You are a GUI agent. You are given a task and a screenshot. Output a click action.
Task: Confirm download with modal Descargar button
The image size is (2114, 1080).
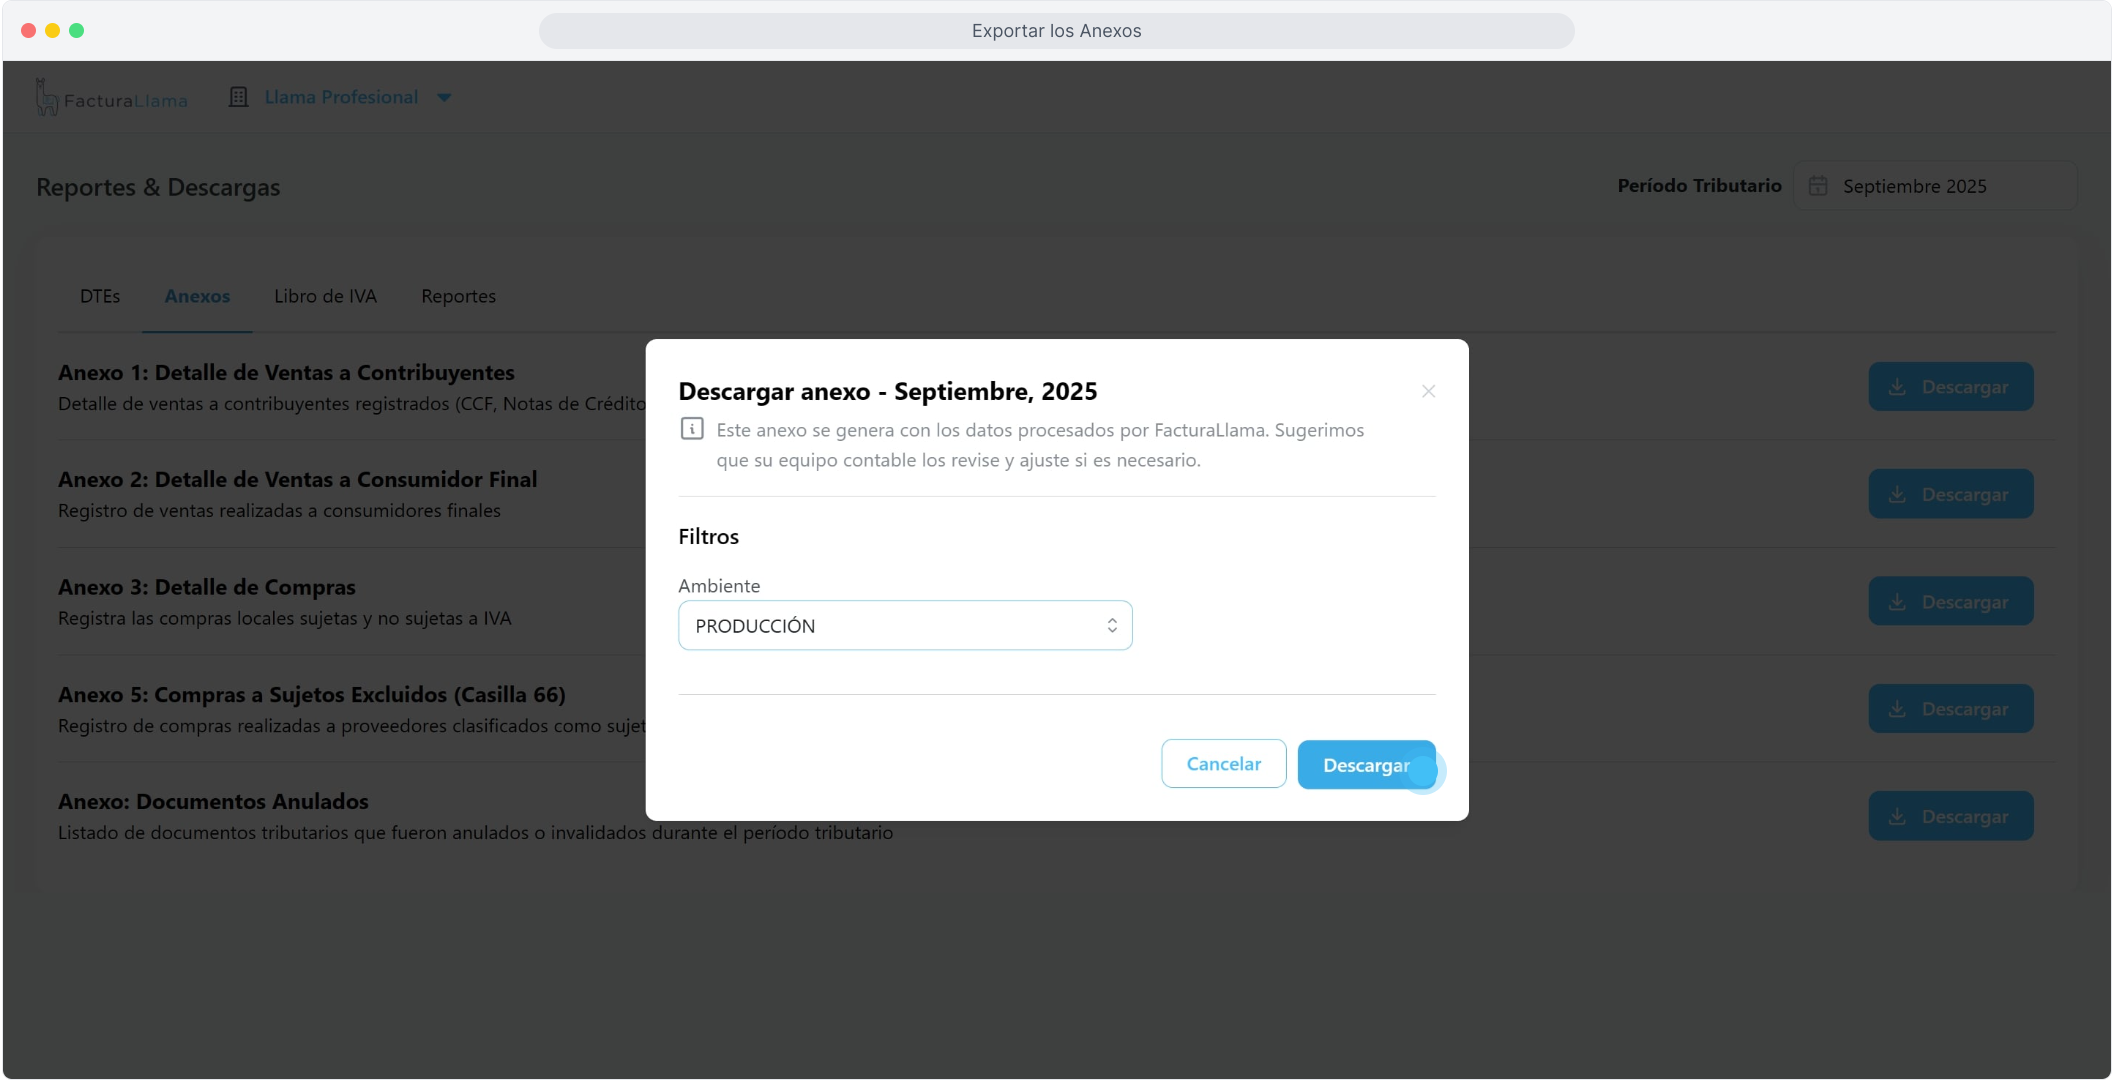(1365, 765)
